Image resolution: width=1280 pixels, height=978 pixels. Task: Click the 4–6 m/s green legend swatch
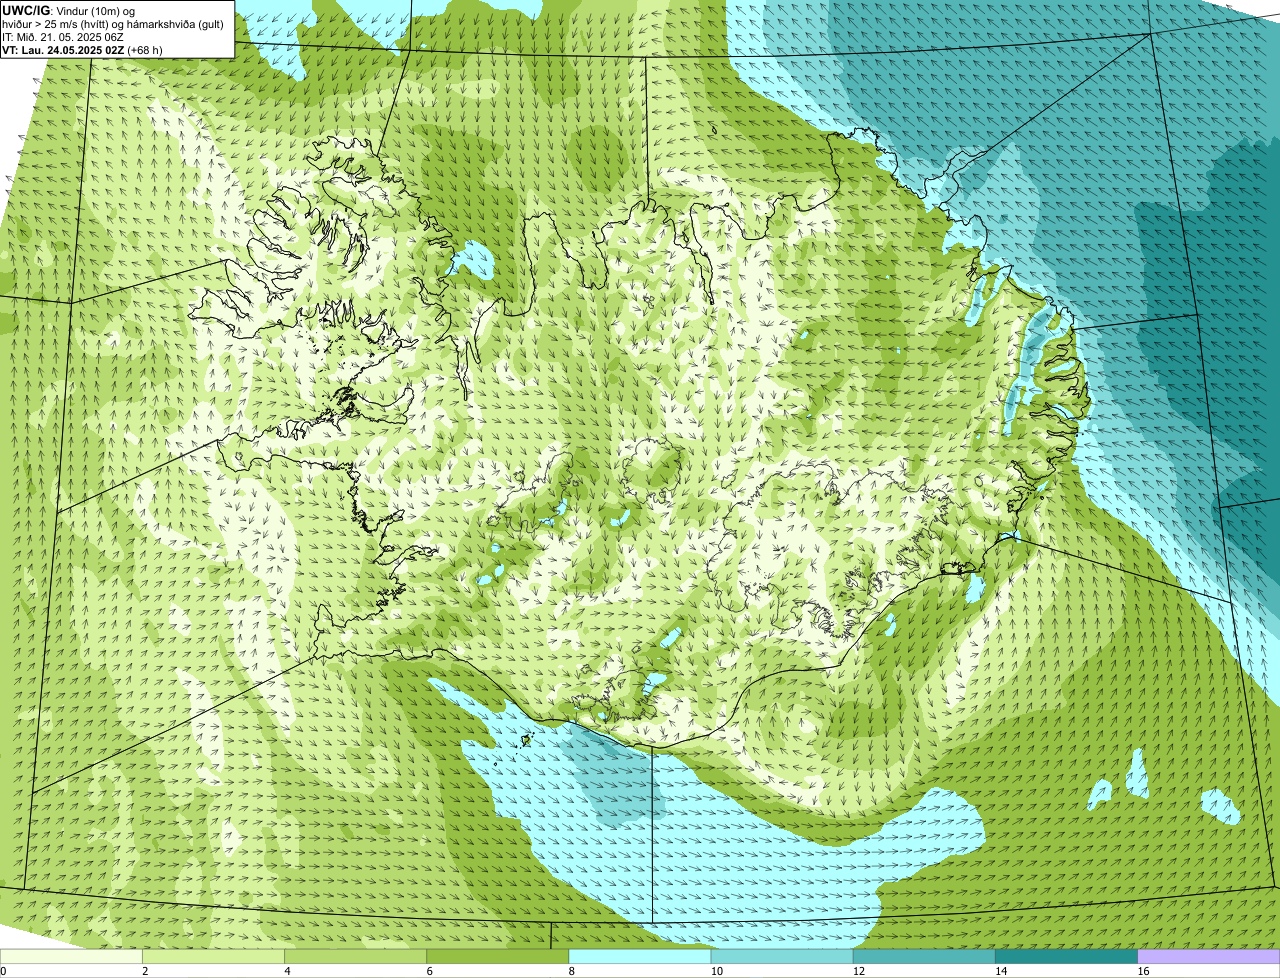click(356, 957)
